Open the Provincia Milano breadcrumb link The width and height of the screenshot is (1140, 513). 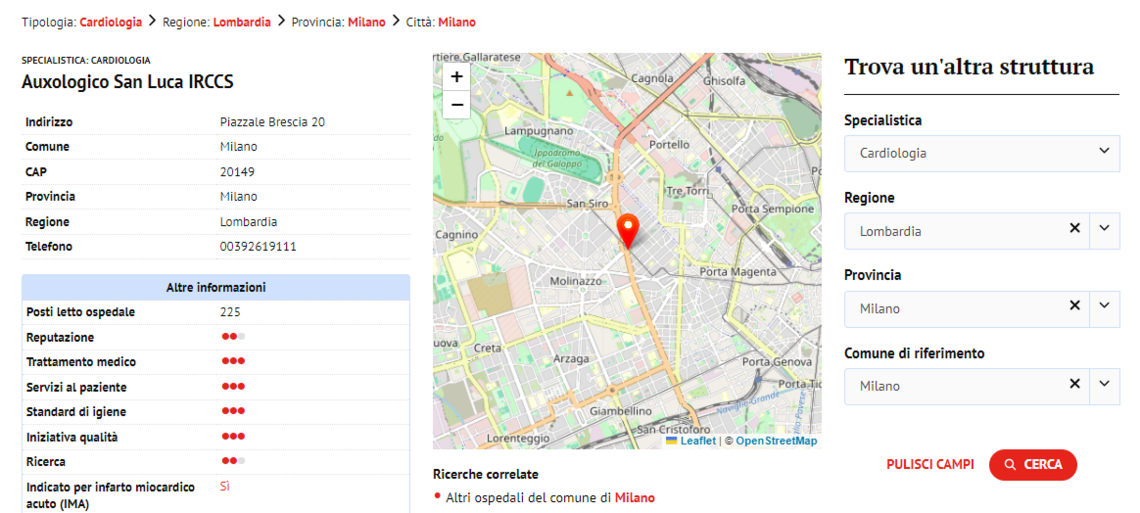click(x=366, y=22)
